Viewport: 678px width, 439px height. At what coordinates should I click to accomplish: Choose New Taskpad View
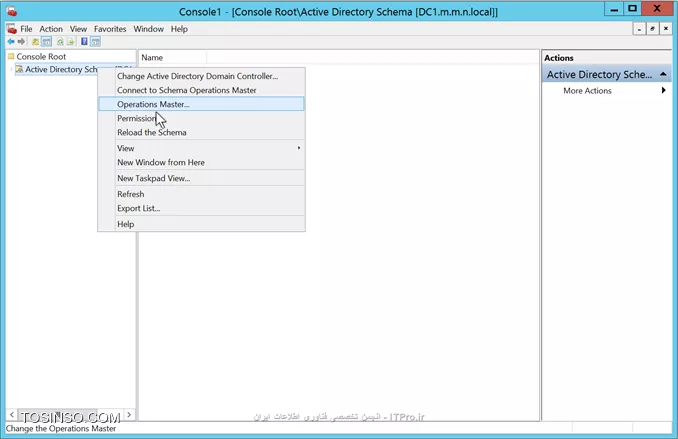(201, 178)
